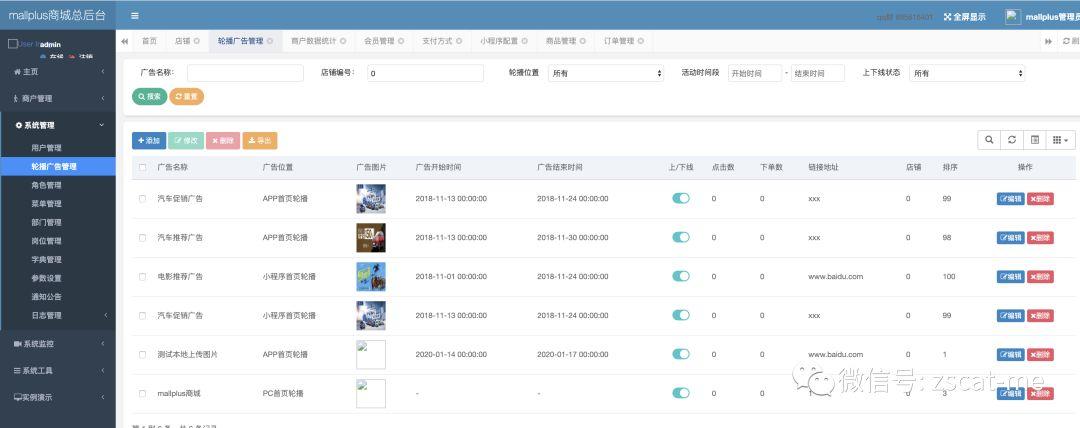The width and height of the screenshot is (1080, 428).
Task: Close the 支付方式 tab
Action: click(x=459, y=41)
